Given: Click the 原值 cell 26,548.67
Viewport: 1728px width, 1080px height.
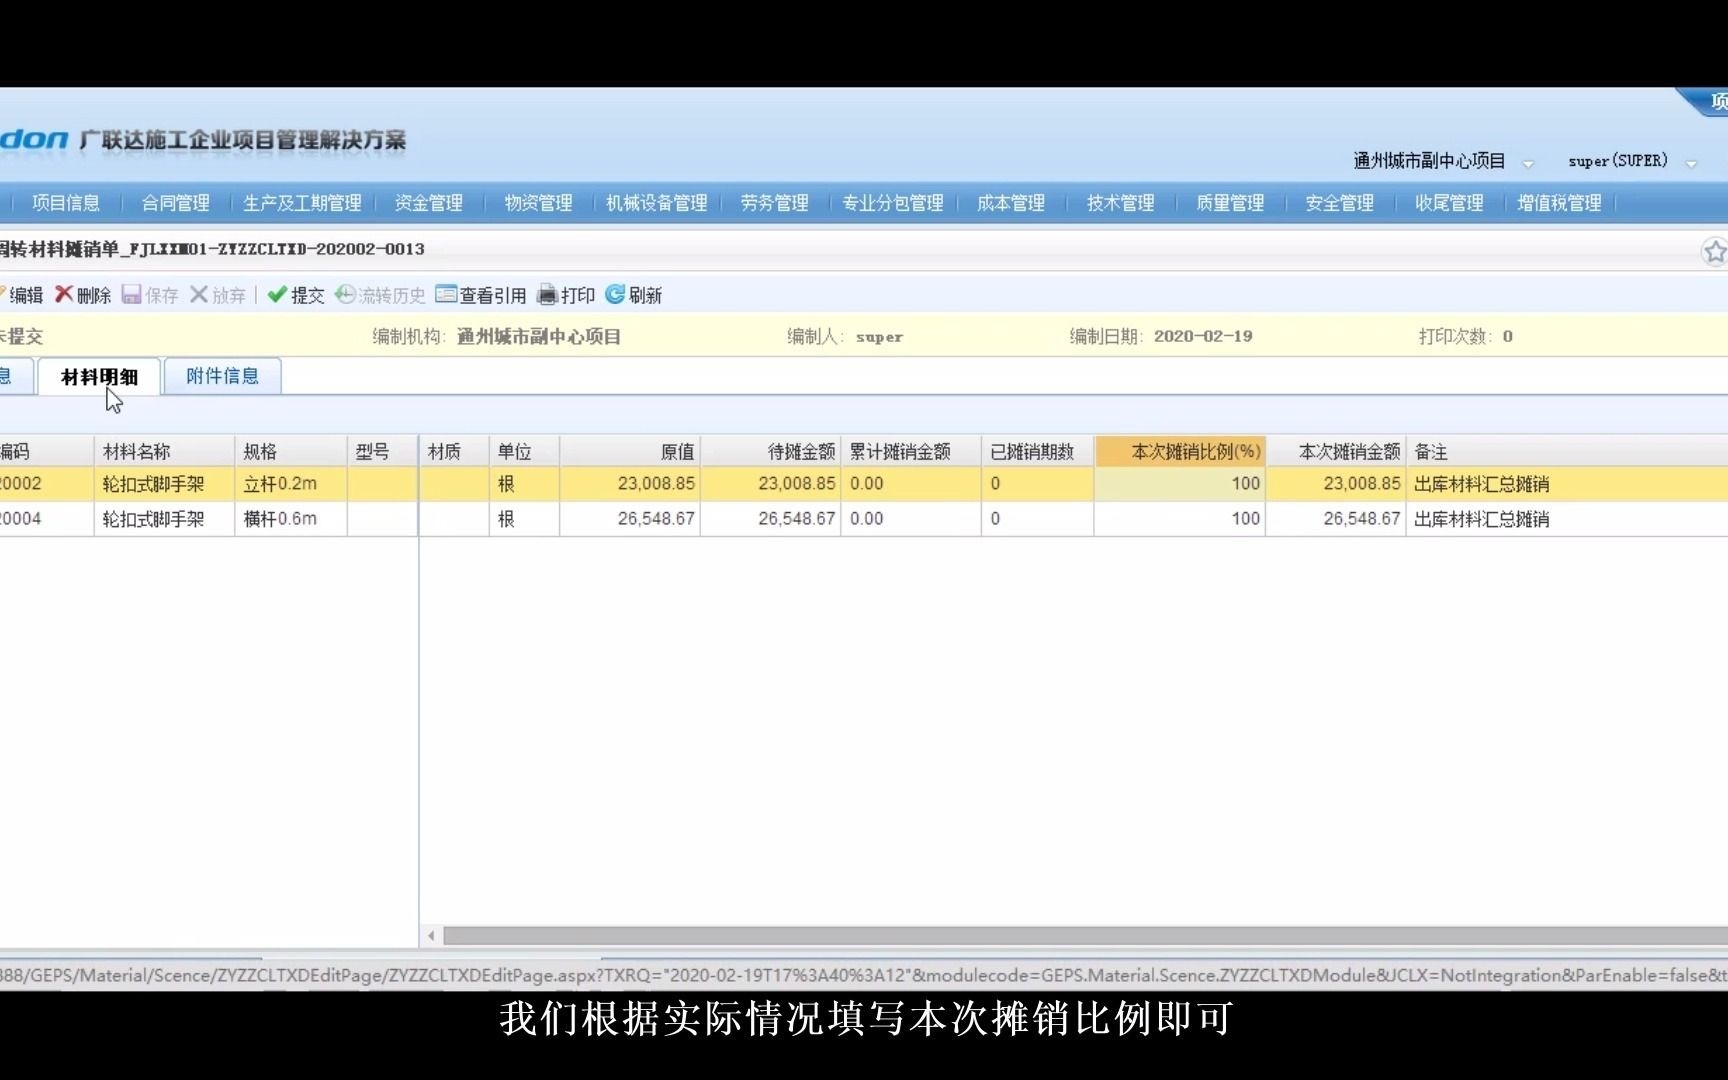Looking at the screenshot, I should pos(630,519).
